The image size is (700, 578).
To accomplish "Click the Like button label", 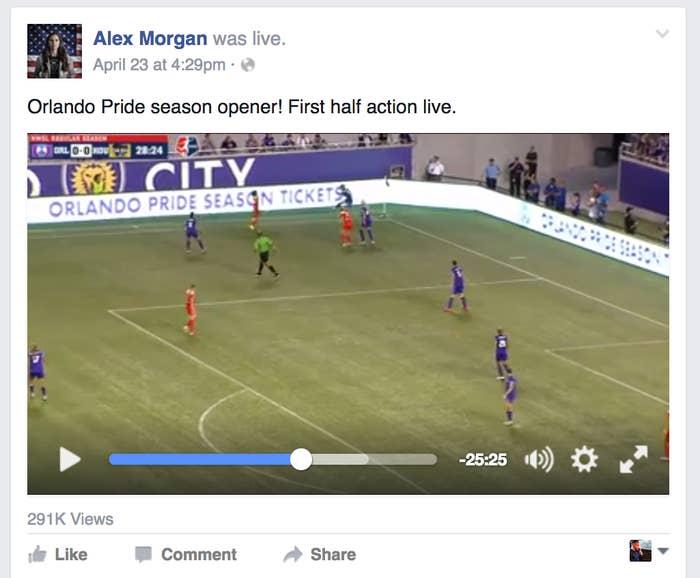I will coord(71,554).
